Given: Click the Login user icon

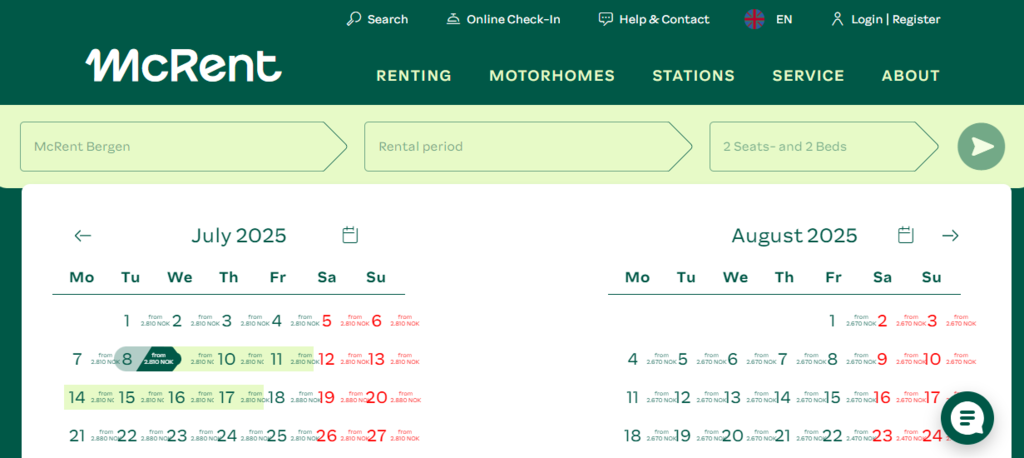Looking at the screenshot, I should tap(837, 19).
